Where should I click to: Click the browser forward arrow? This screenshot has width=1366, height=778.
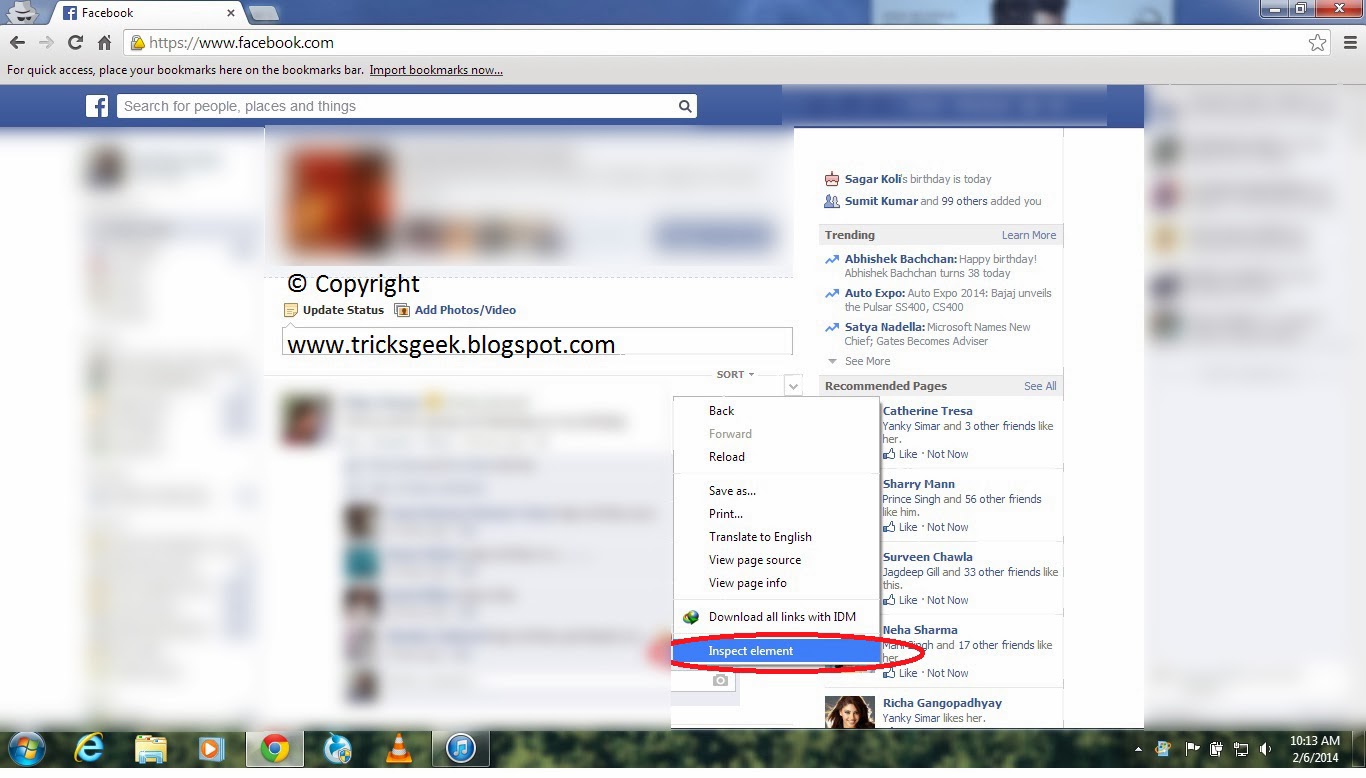click(46, 43)
